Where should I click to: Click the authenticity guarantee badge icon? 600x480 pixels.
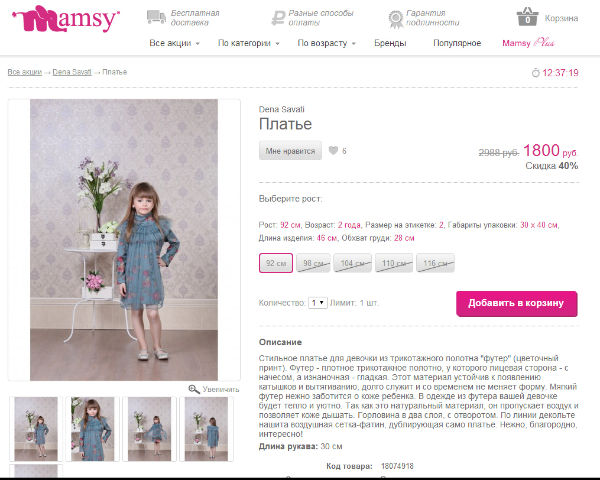coord(396,19)
